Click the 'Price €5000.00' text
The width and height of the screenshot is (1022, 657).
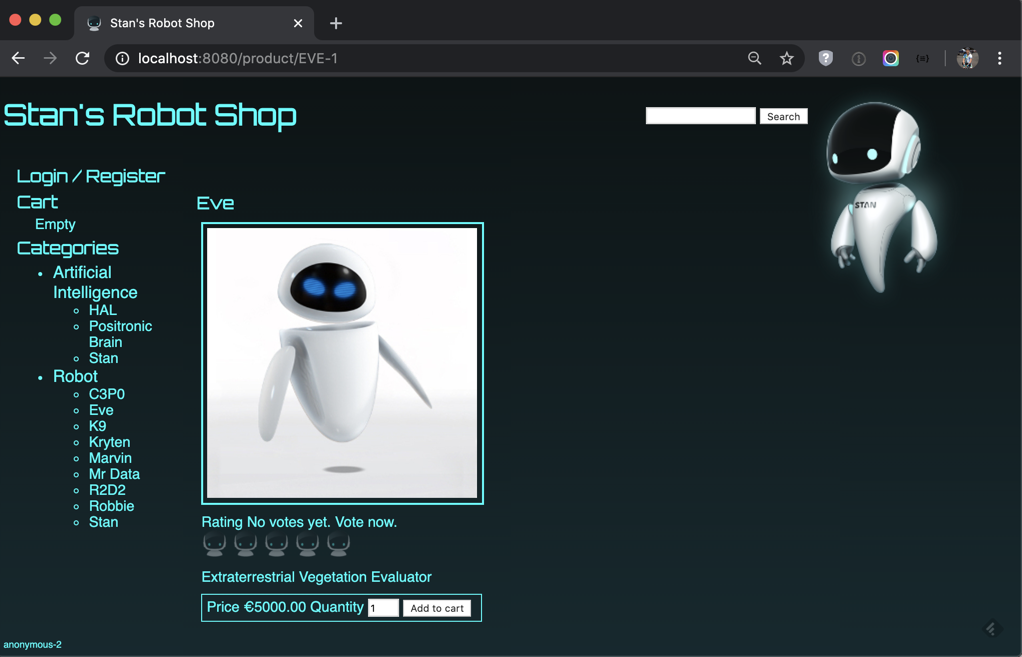256,607
